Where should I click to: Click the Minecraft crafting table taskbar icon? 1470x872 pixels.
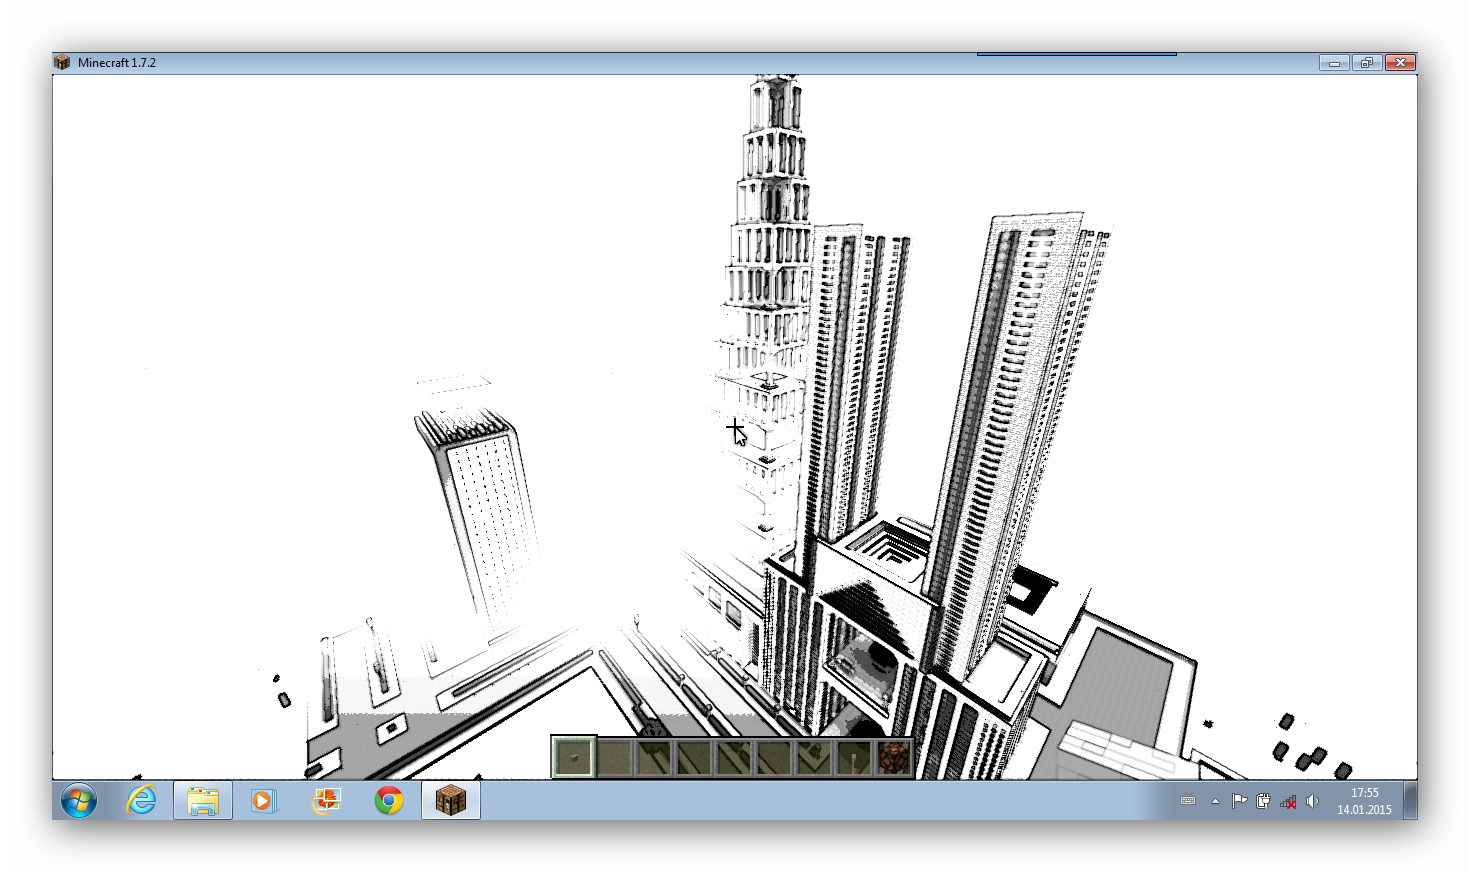[451, 800]
